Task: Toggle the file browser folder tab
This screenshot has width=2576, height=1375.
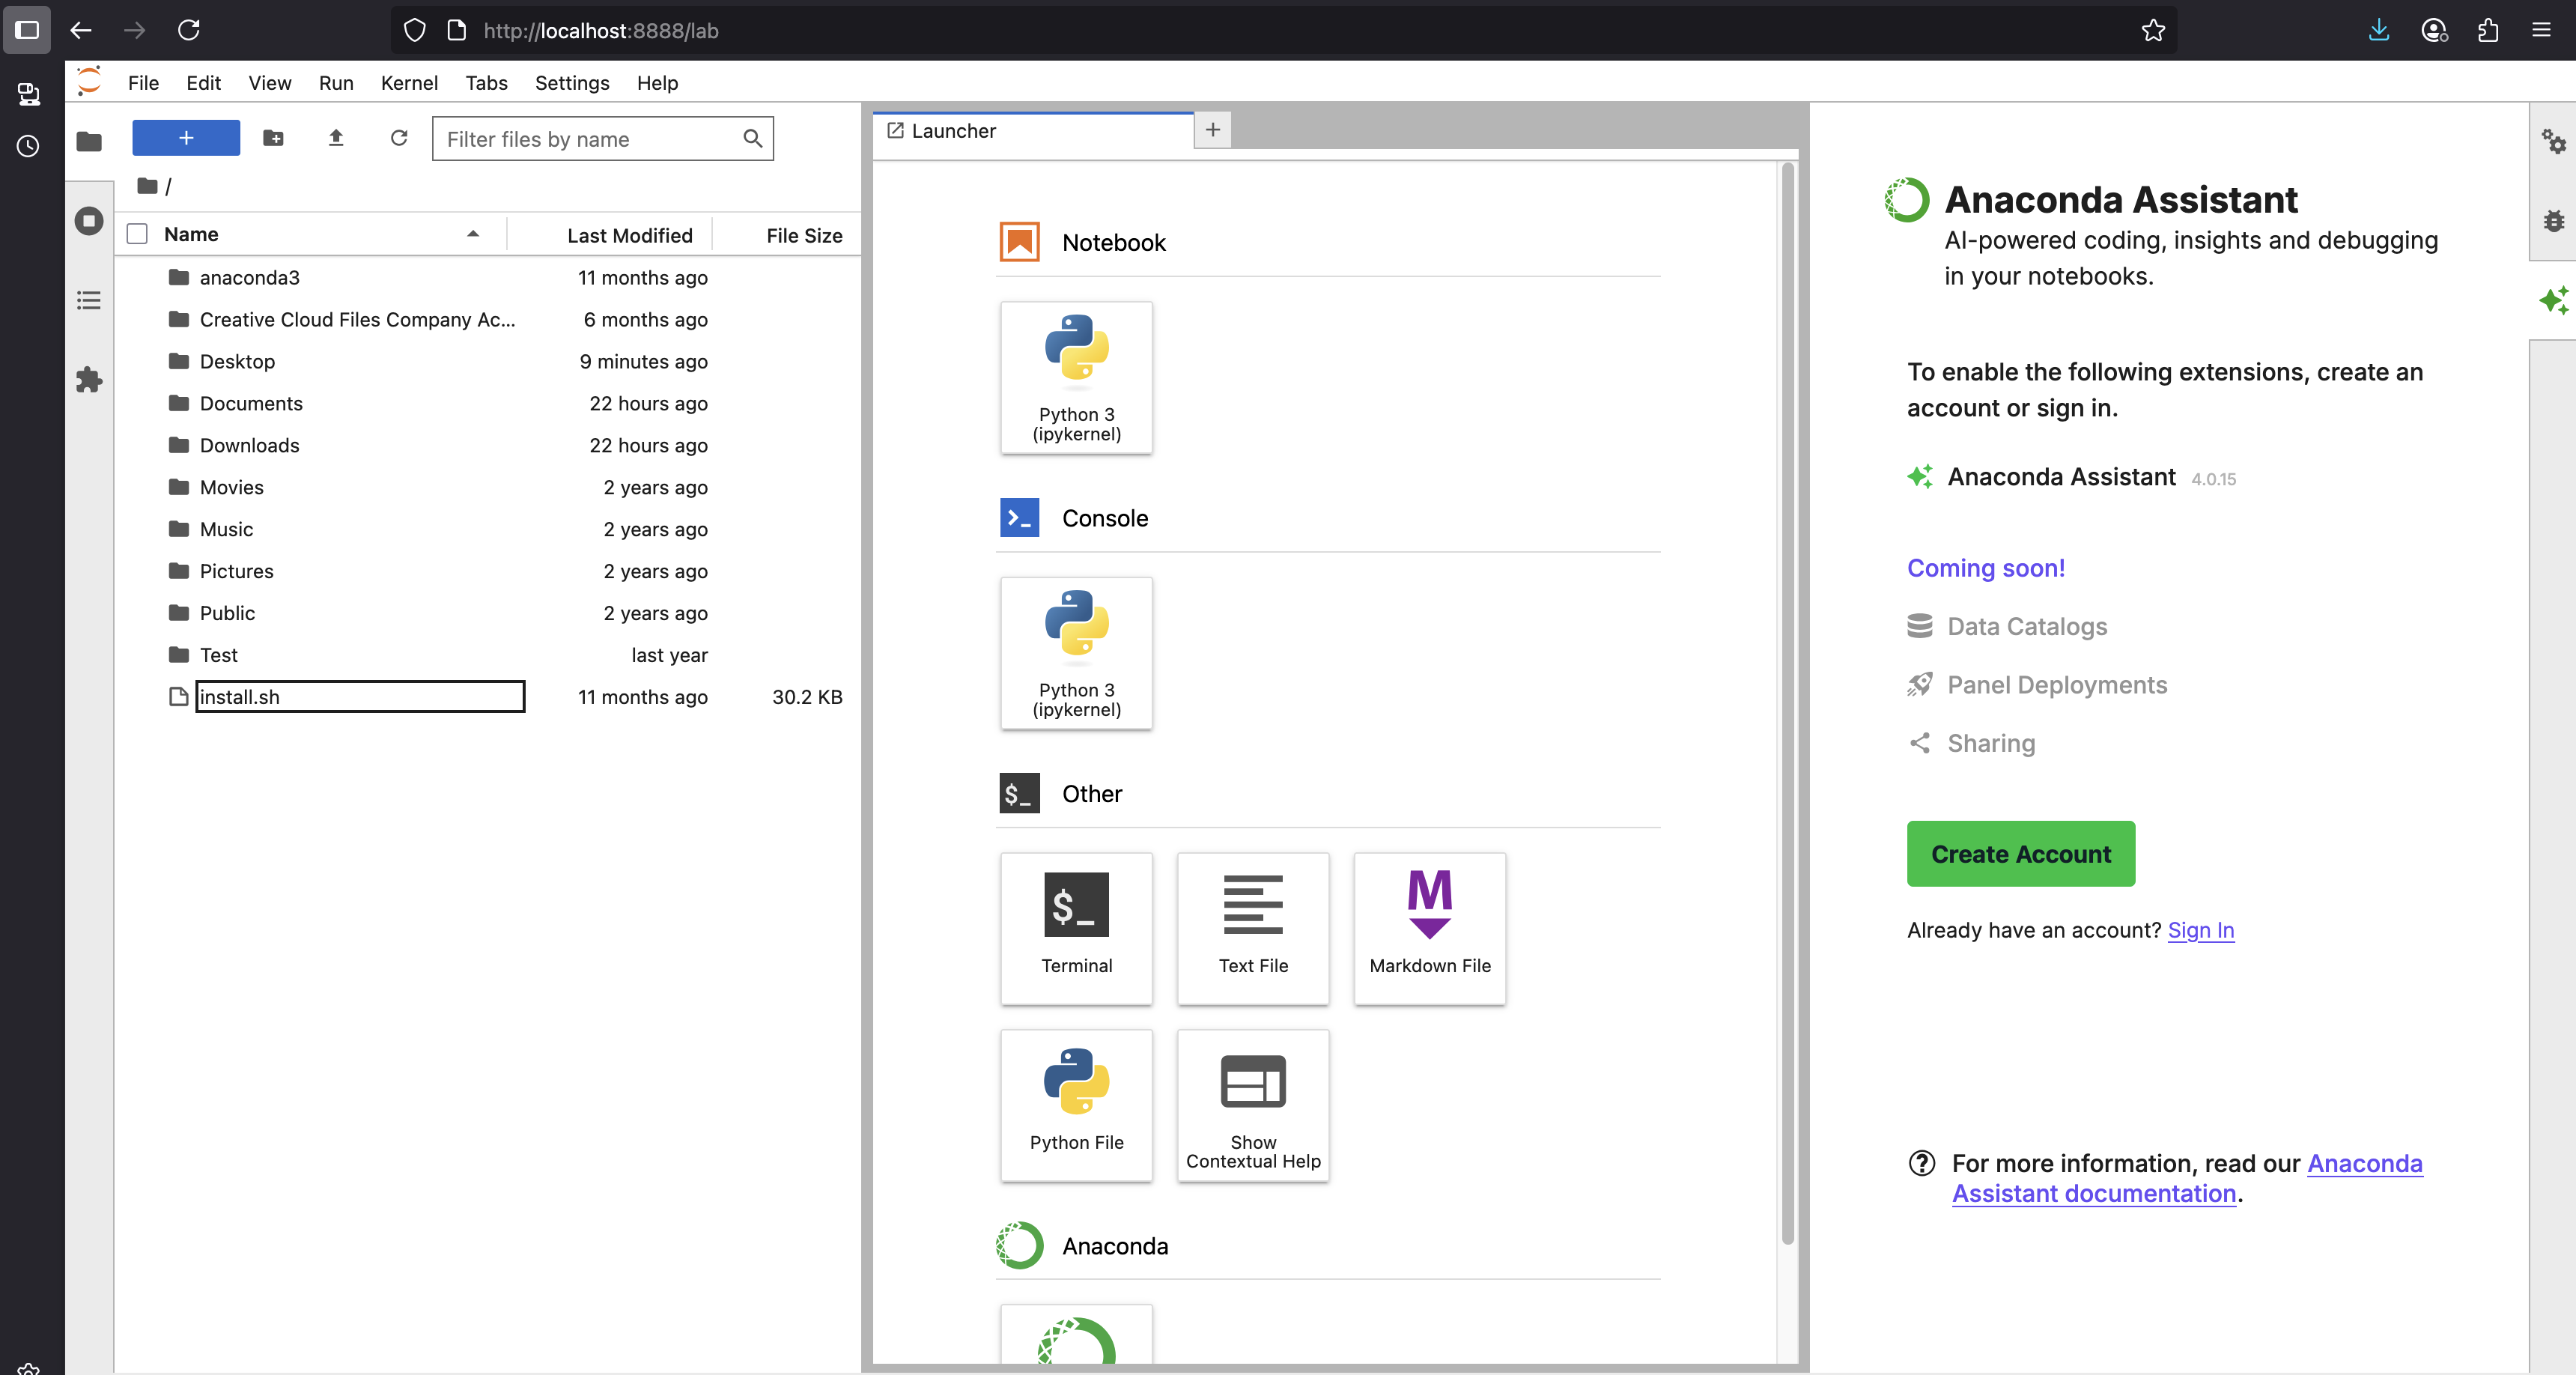Action: tap(89, 142)
